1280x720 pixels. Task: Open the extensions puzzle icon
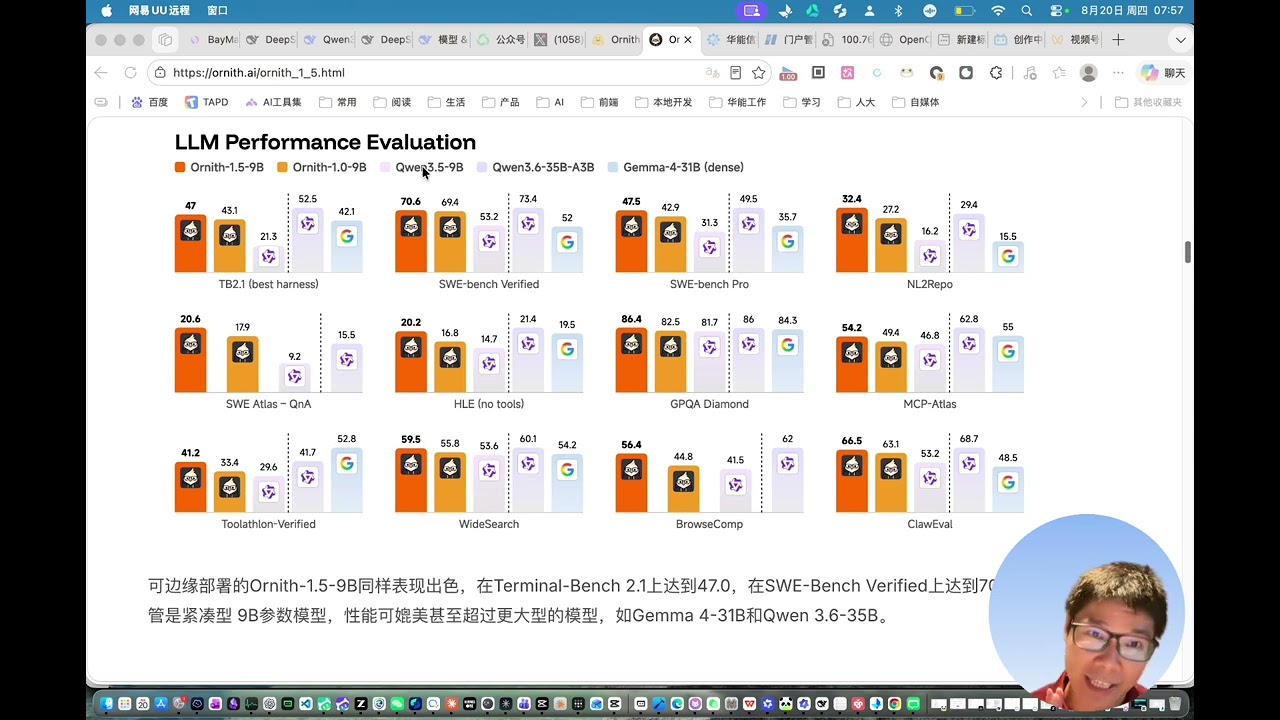pos(996,73)
